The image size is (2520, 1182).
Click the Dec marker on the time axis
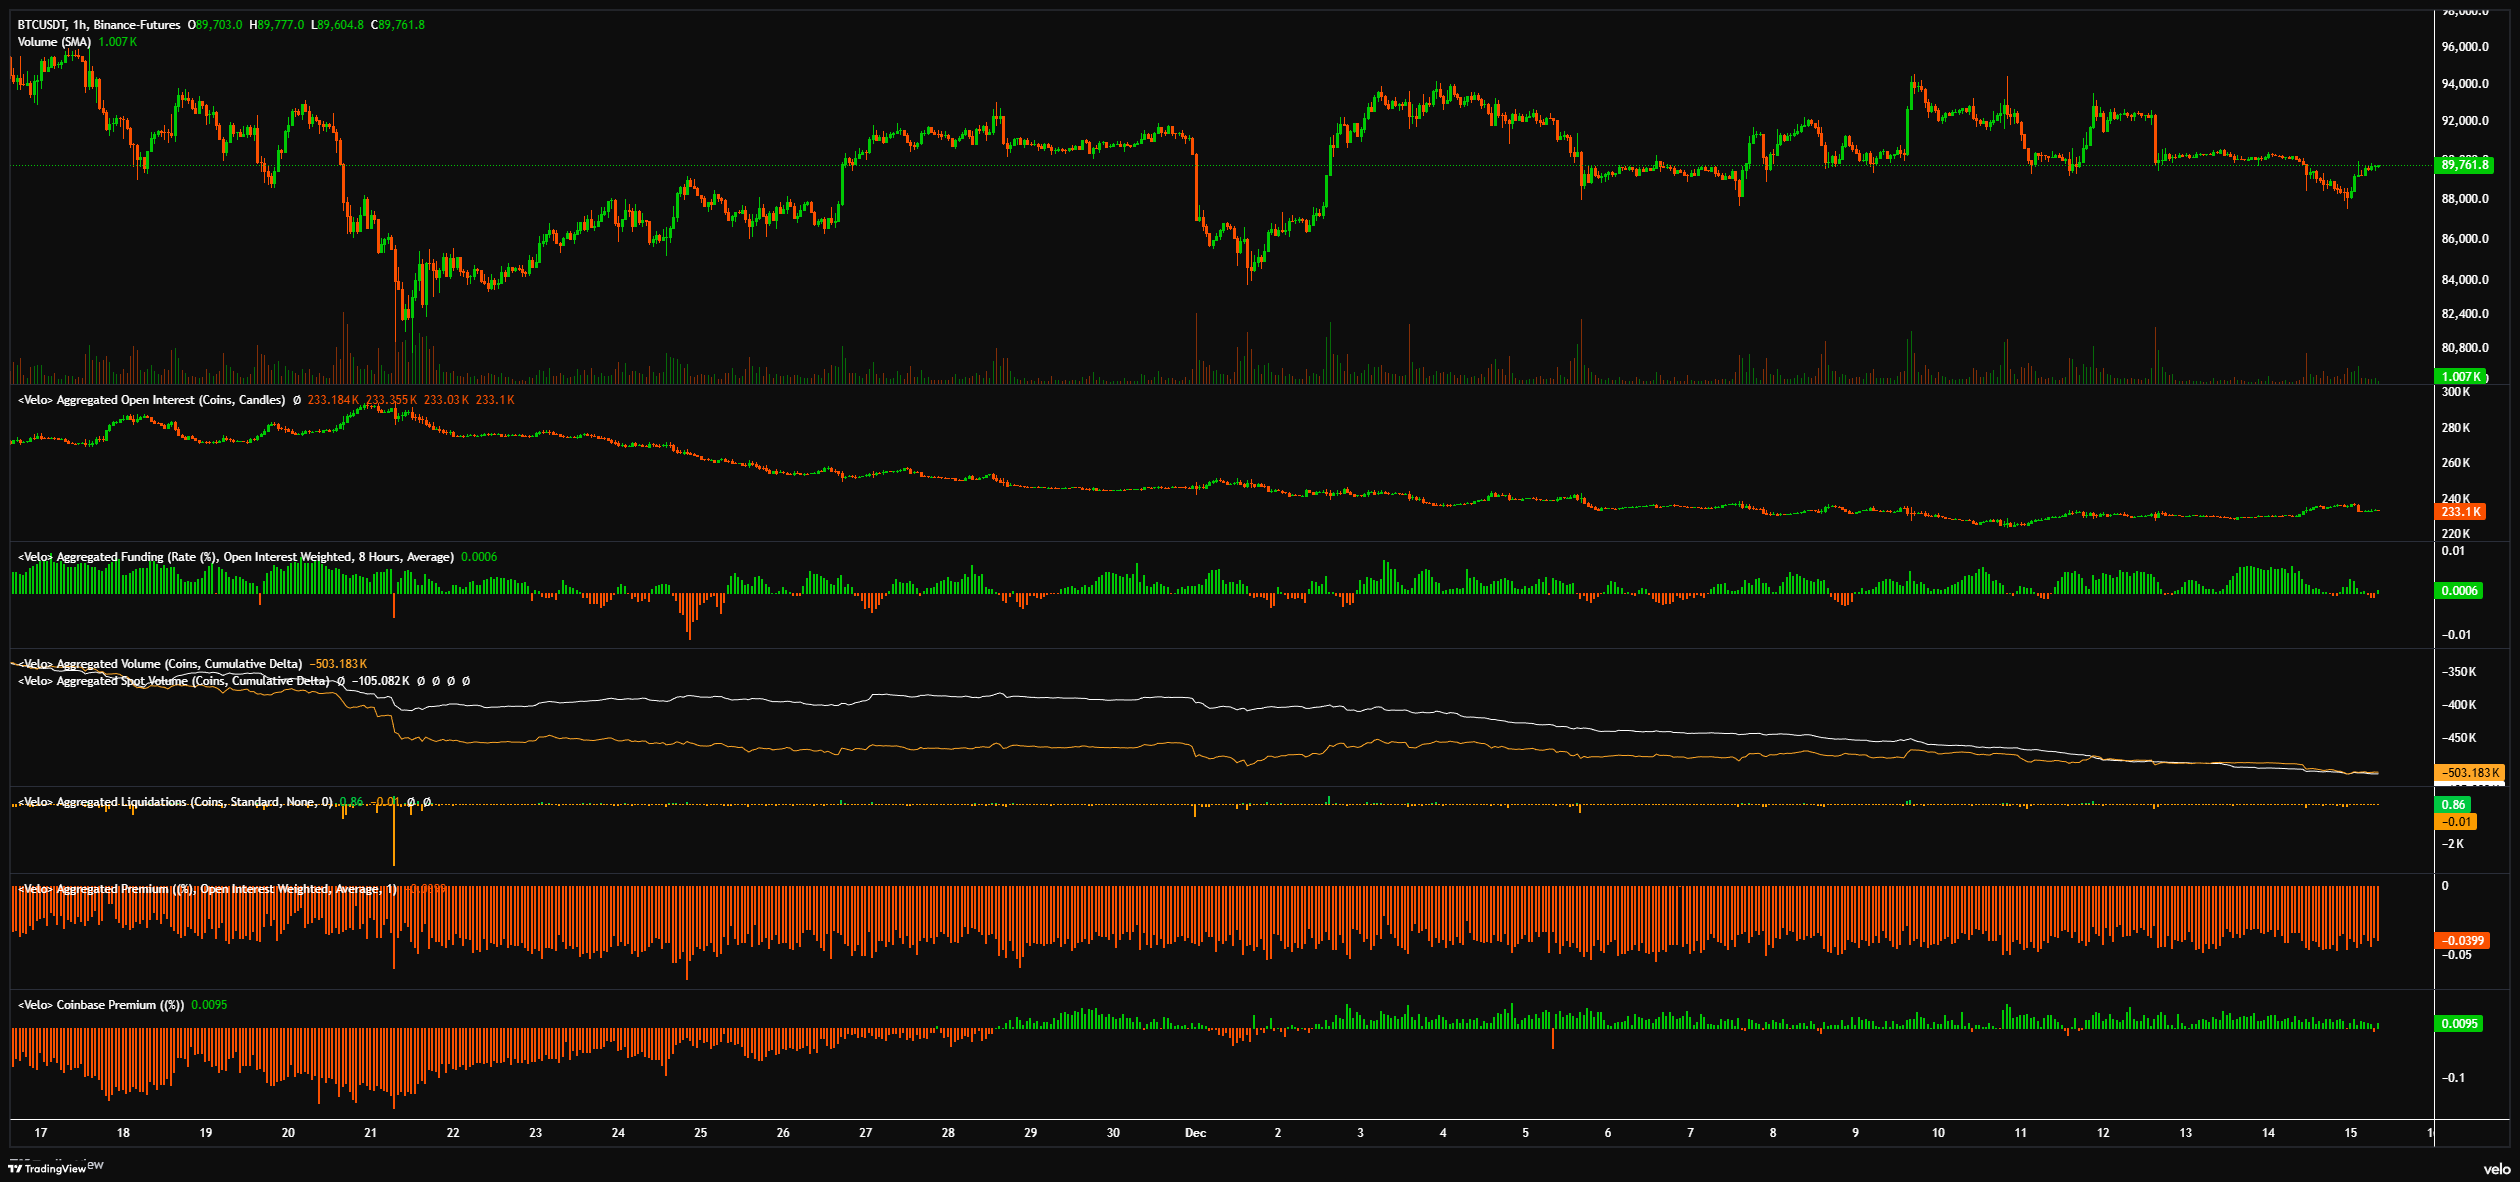point(1195,1133)
